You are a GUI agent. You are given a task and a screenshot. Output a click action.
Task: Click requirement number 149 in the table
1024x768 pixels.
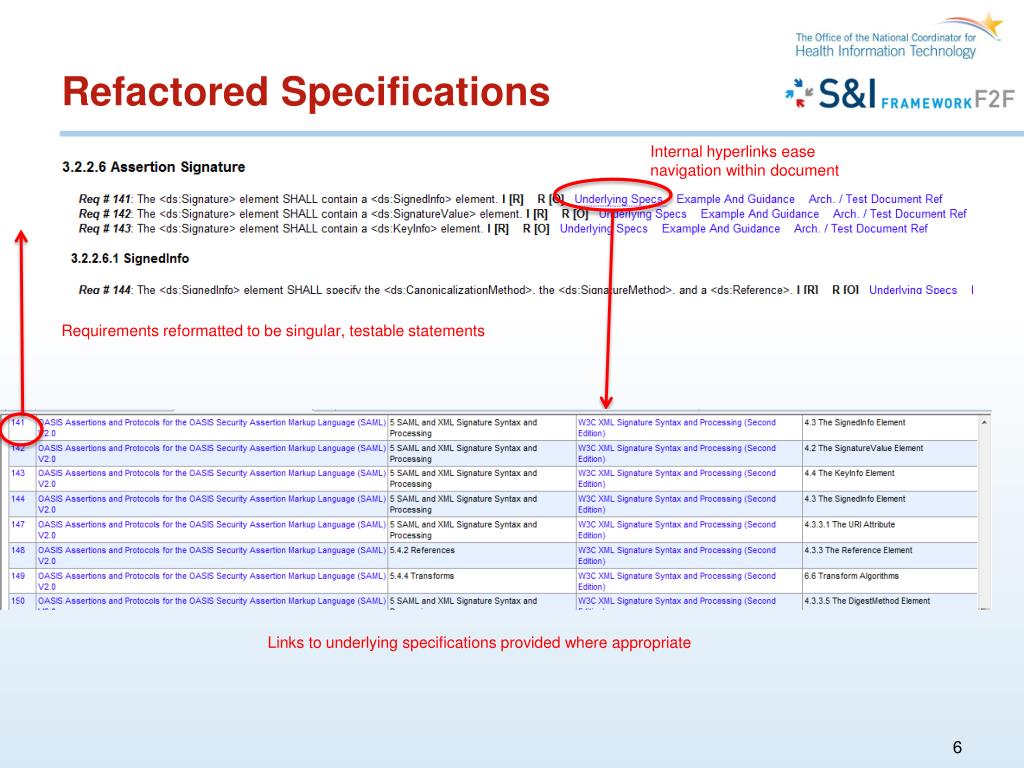[x=18, y=576]
